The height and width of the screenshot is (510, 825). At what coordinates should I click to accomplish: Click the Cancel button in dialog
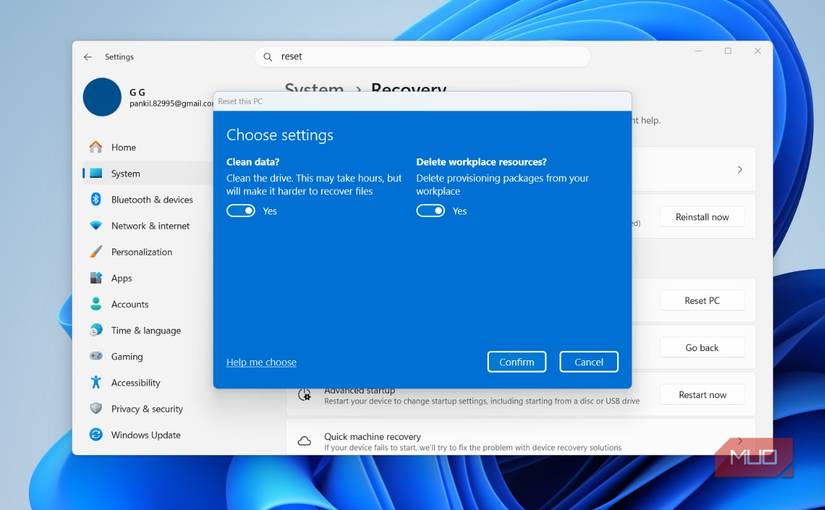coord(589,362)
